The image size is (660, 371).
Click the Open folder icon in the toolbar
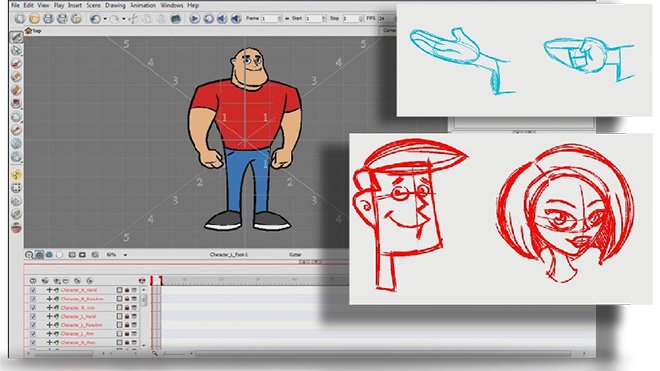tap(35, 19)
